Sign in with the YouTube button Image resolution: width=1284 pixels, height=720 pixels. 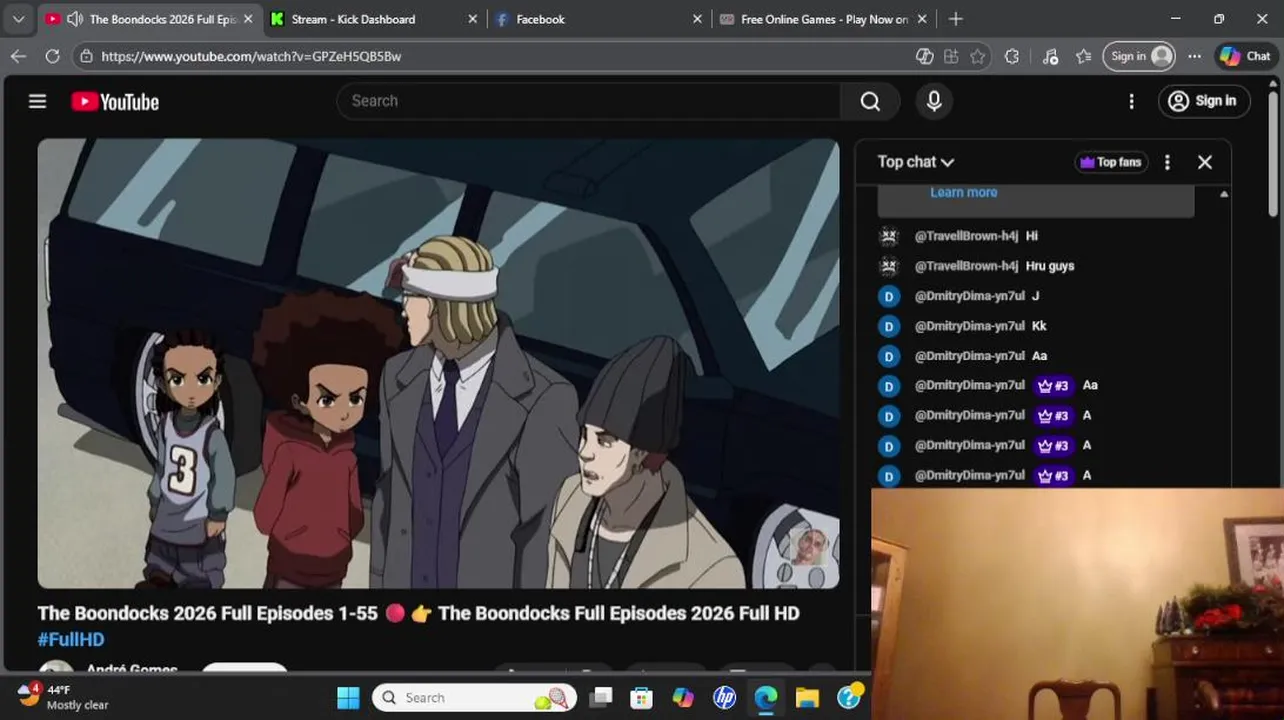tap(1203, 101)
